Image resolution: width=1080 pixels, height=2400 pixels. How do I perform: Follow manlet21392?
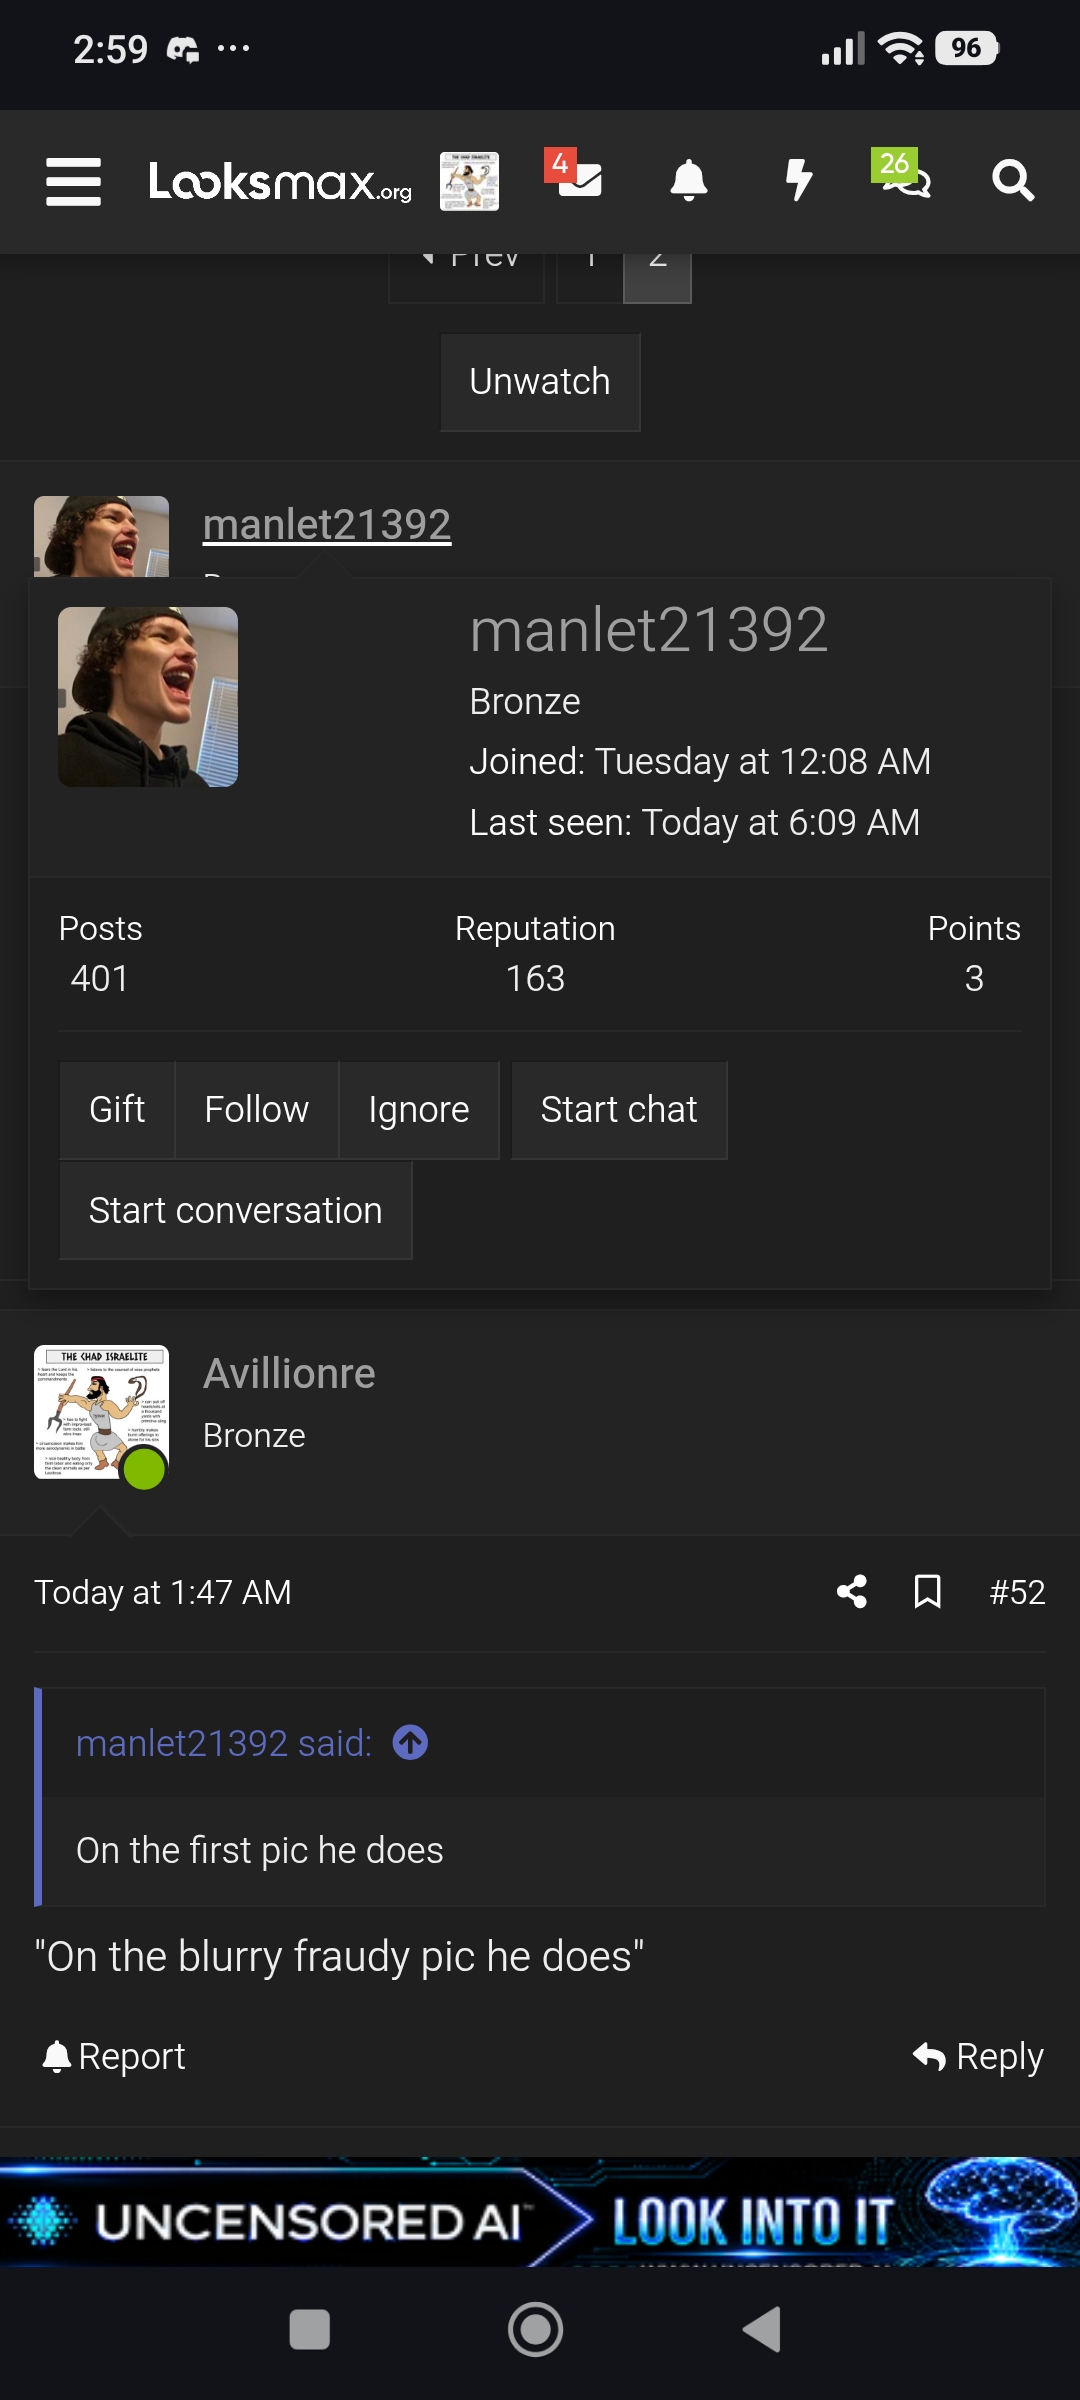(257, 1110)
